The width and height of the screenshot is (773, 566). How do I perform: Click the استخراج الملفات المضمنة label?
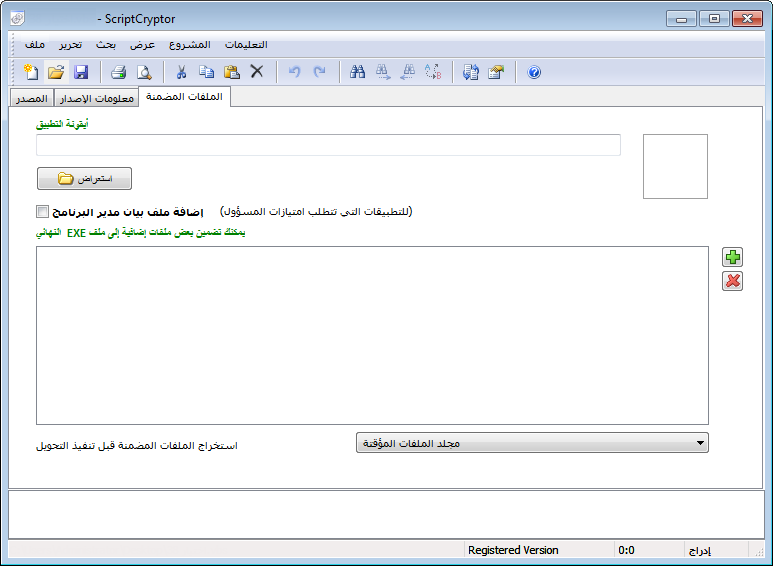coord(137,446)
